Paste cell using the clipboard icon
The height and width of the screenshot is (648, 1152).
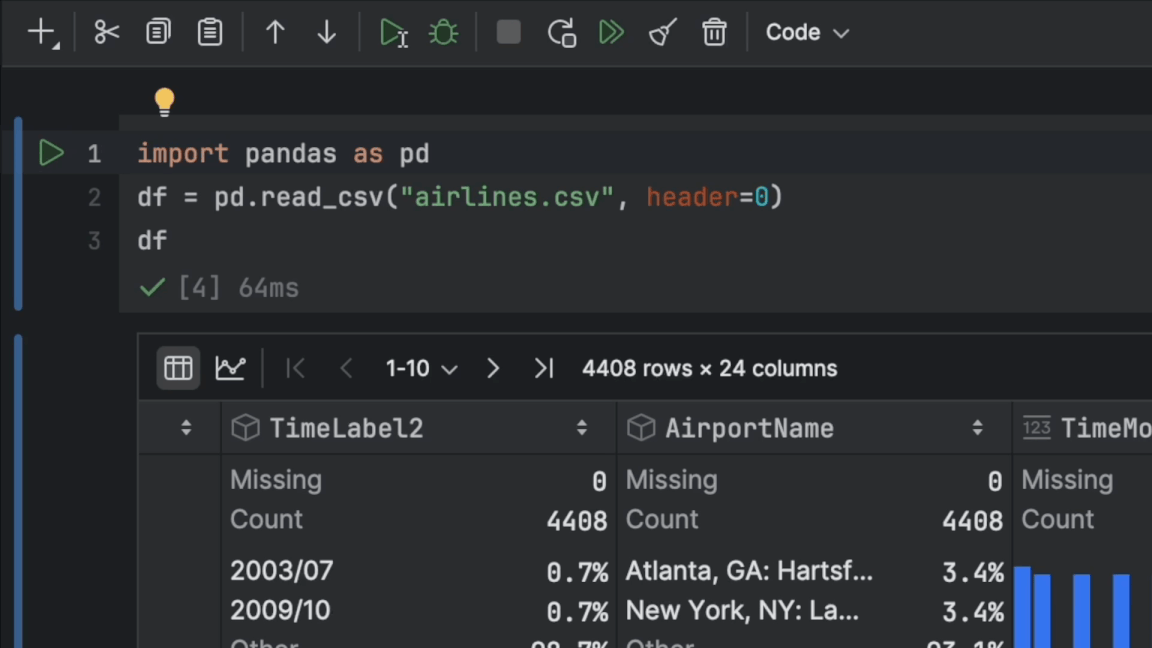click(210, 32)
